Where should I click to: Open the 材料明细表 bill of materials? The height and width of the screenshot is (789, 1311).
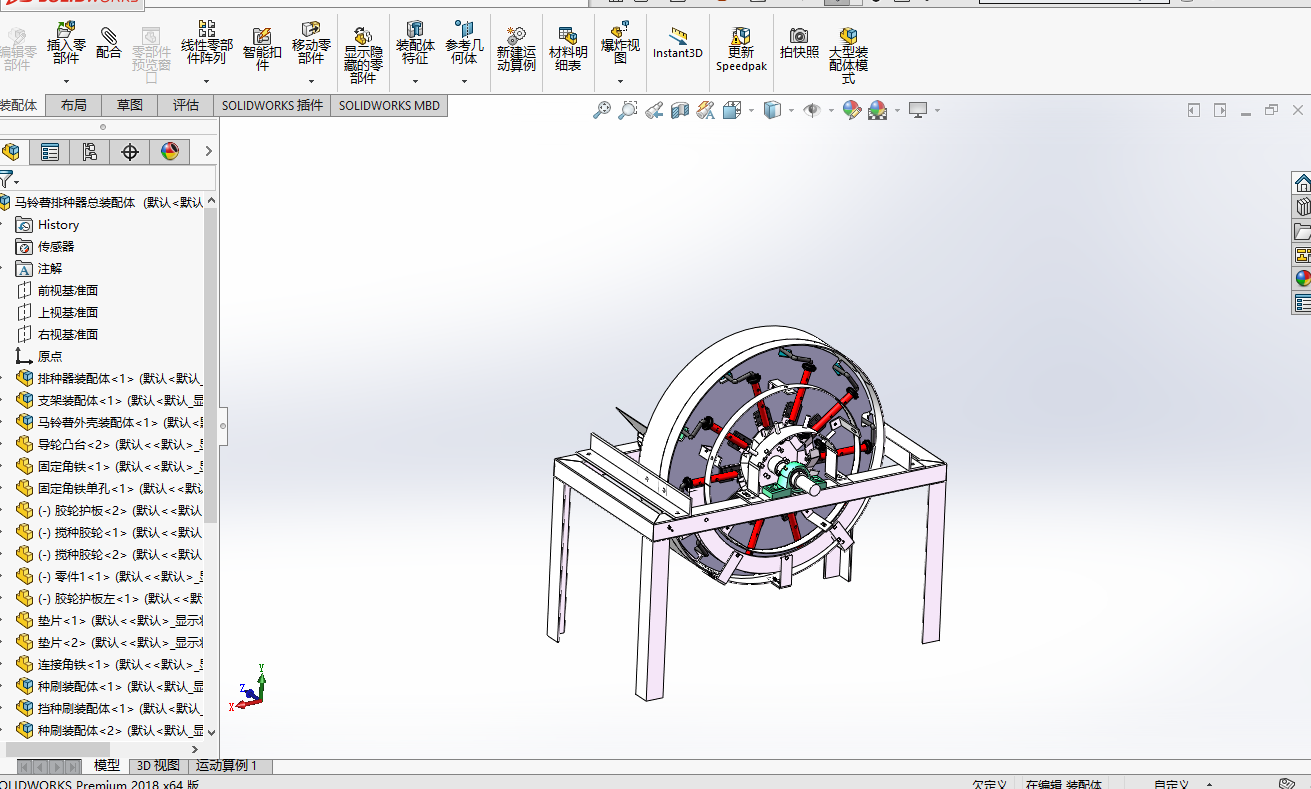point(568,49)
